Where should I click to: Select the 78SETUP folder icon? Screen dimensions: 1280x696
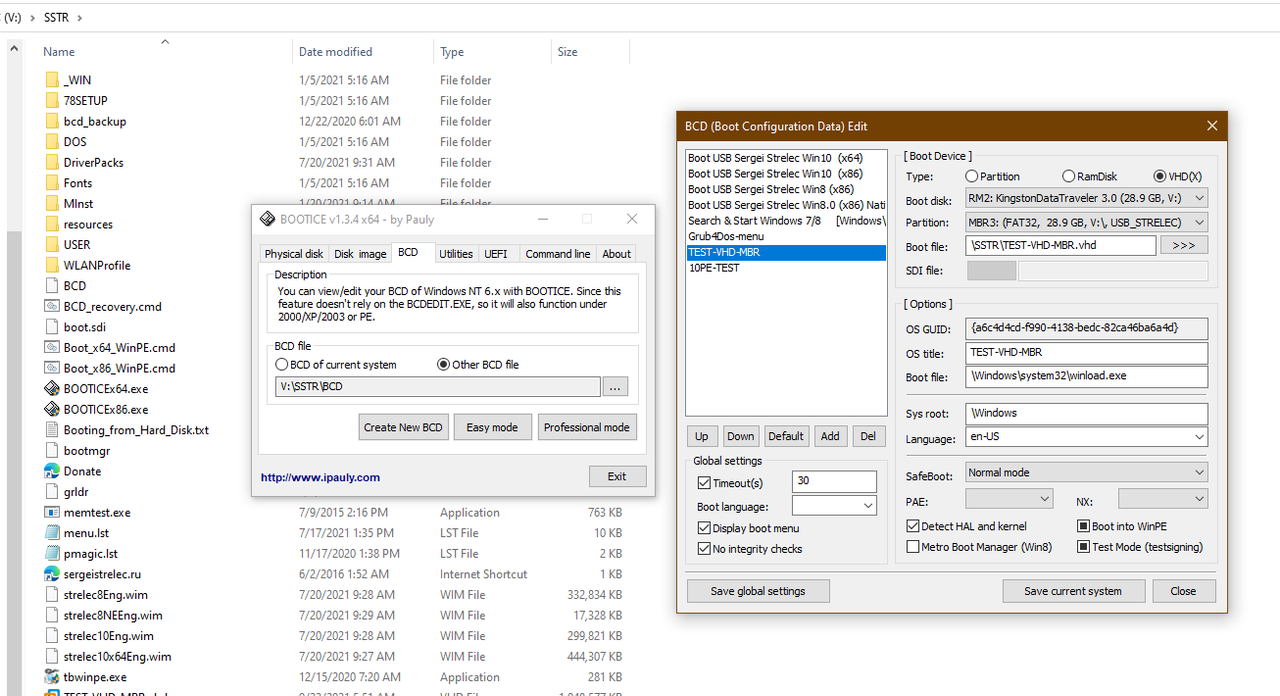coord(52,101)
